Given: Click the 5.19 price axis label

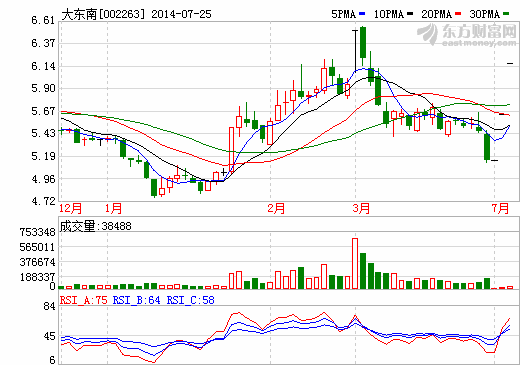Looking at the screenshot, I should click(x=43, y=156).
